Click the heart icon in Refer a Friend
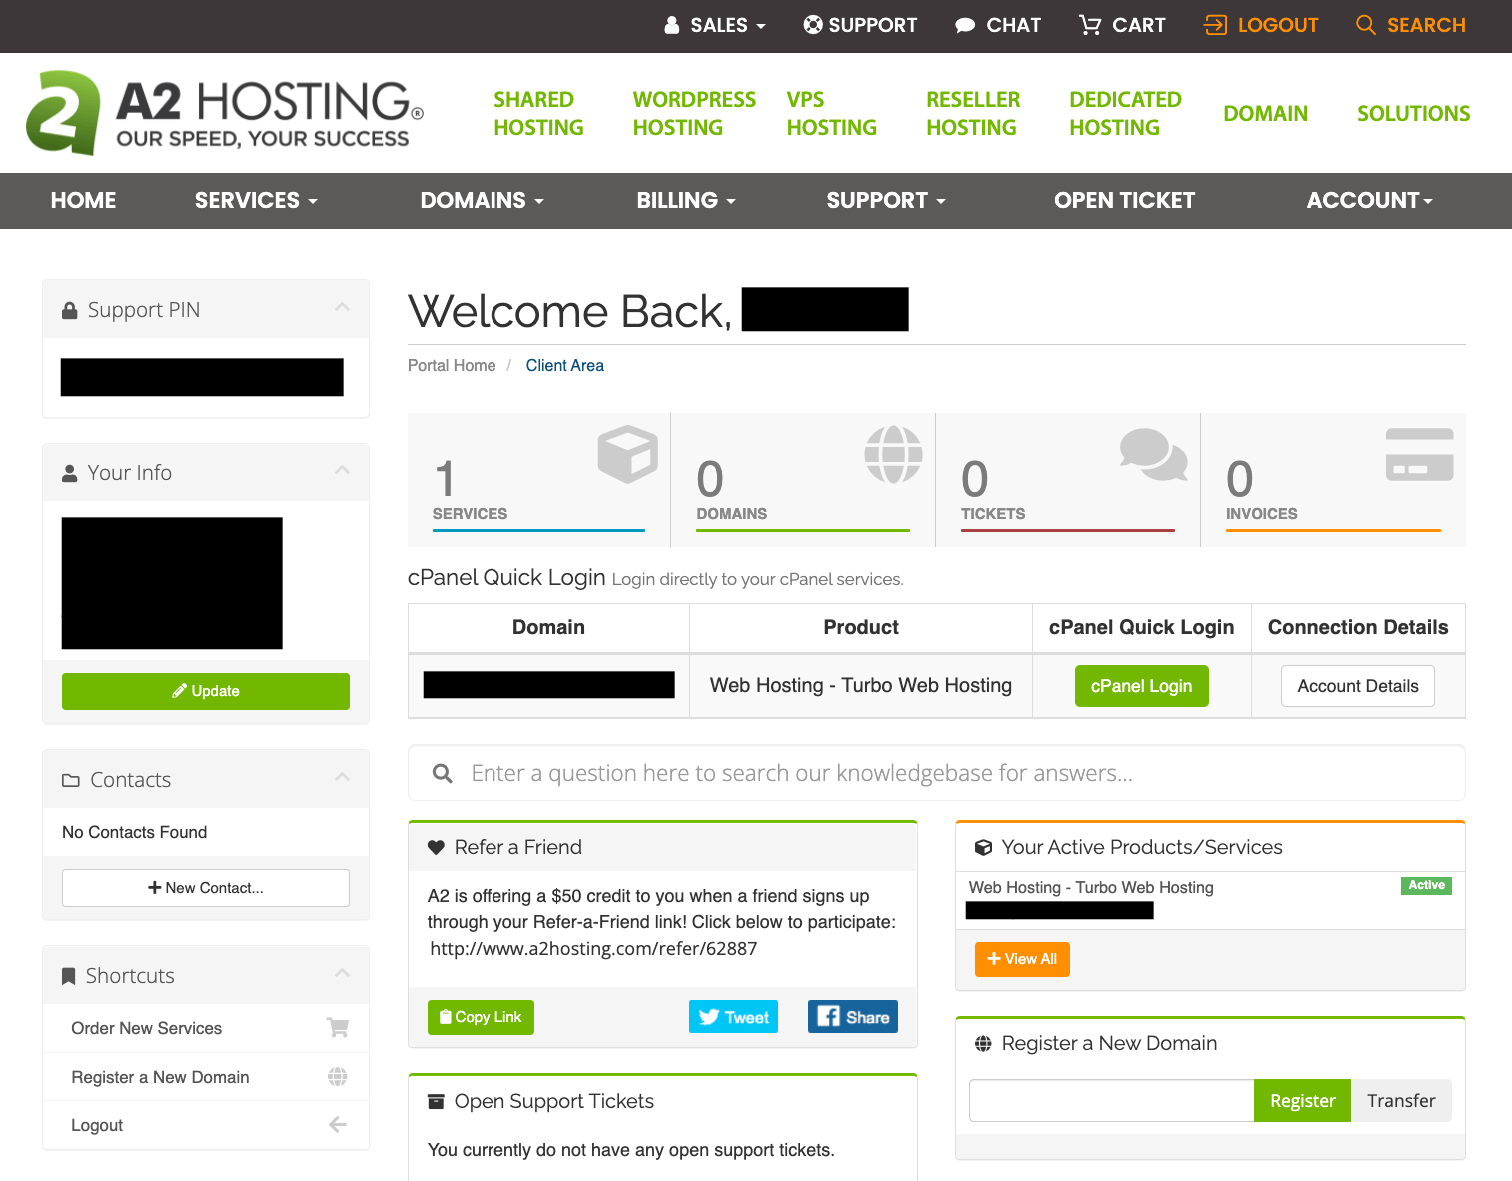Screen dimensions: 1512x1181 coord(436,847)
